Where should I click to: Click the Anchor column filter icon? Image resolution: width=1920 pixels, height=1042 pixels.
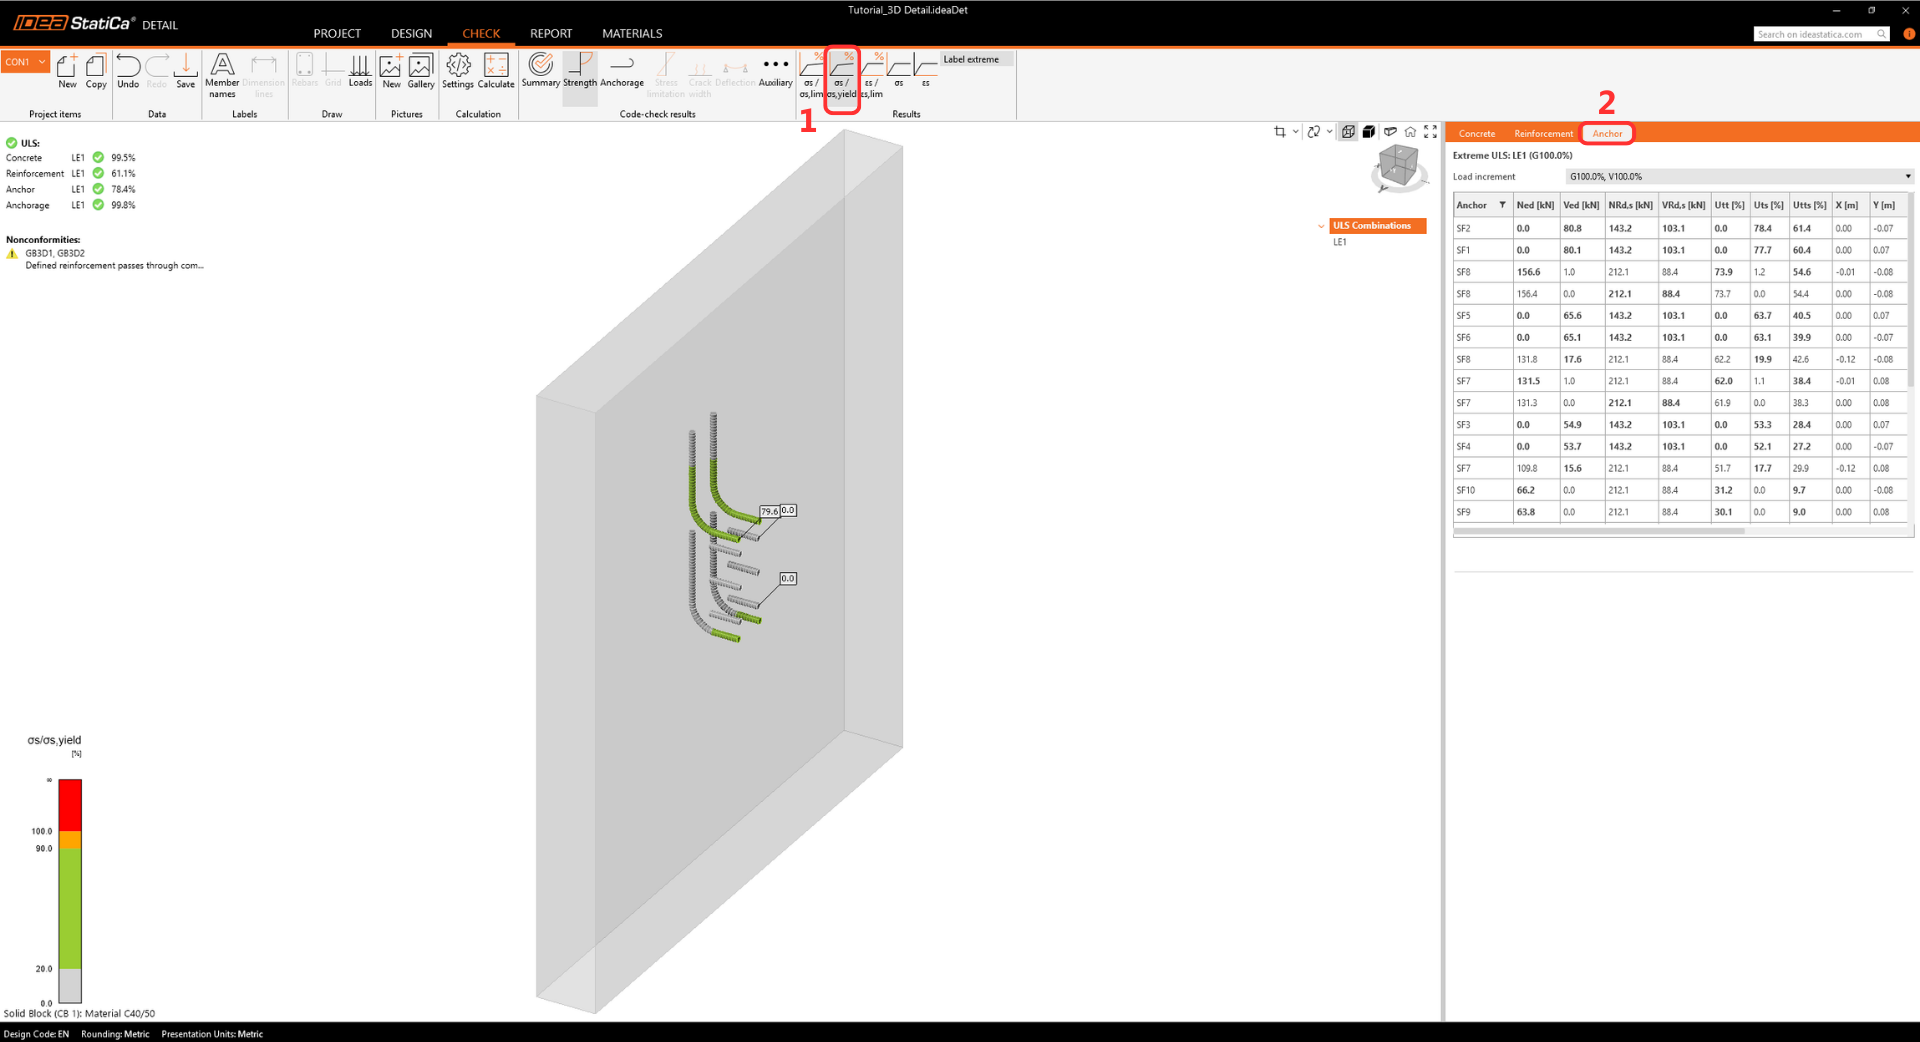[1502, 205]
